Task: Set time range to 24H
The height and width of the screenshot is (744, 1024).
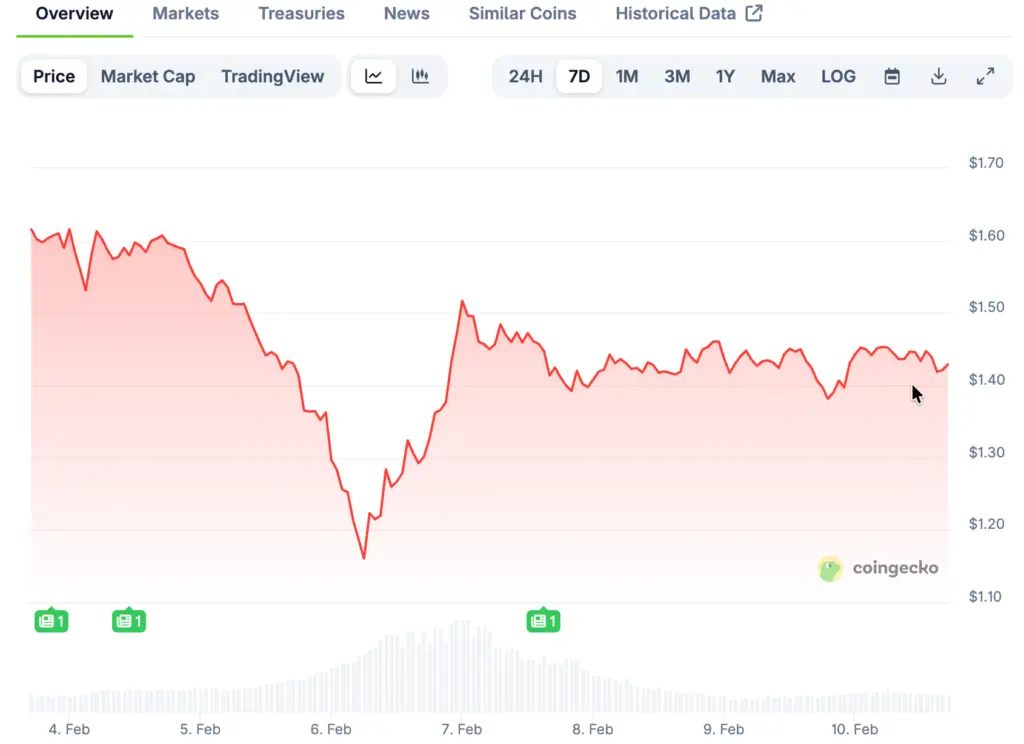Action: point(525,77)
